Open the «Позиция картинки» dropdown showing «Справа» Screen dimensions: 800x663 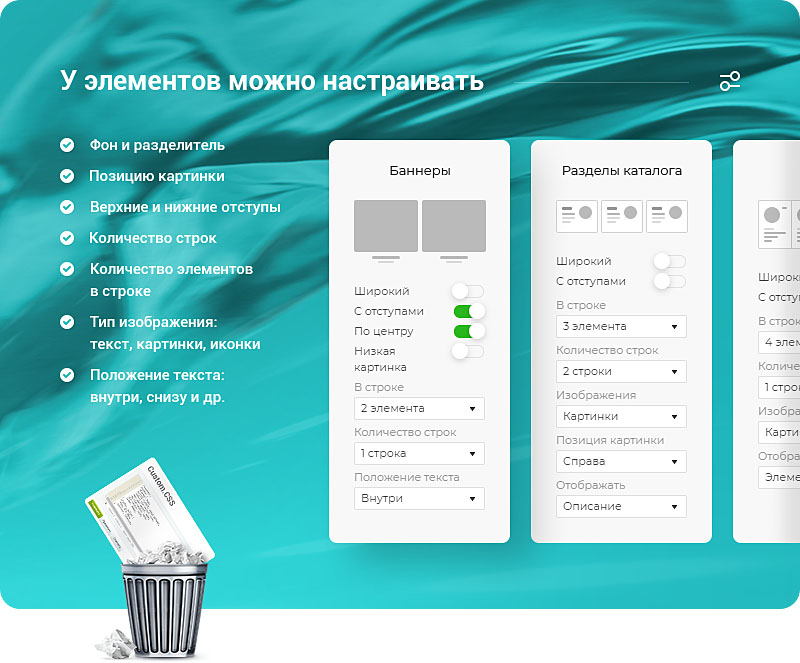(621, 461)
